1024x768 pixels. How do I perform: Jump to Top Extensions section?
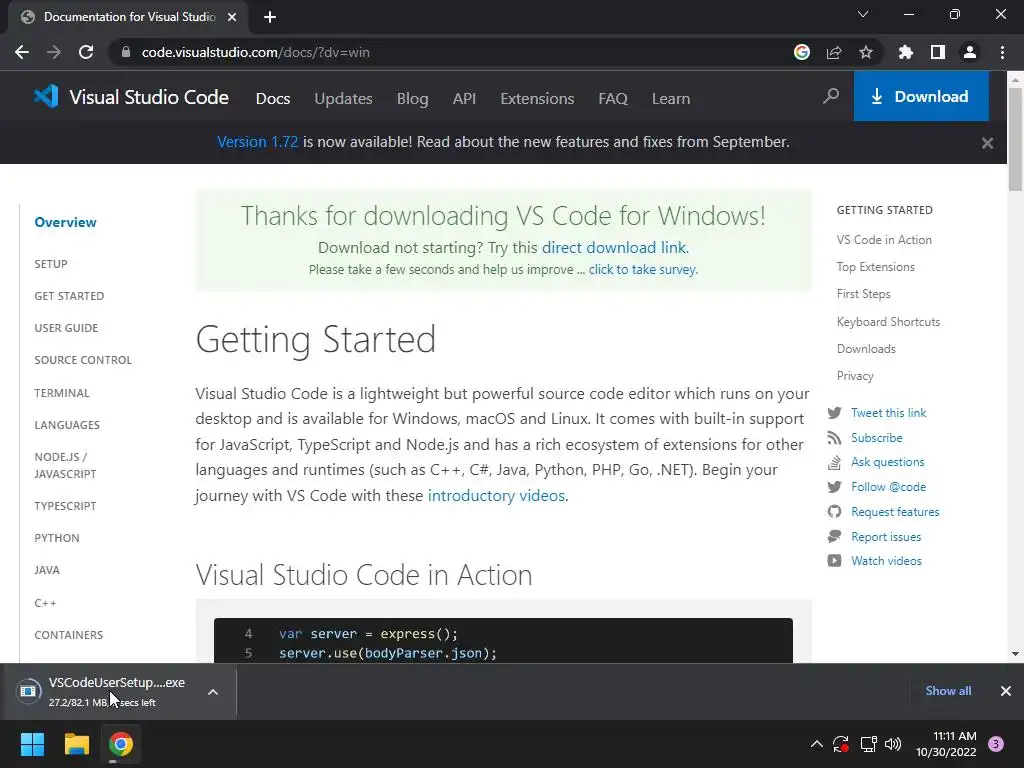(x=876, y=266)
